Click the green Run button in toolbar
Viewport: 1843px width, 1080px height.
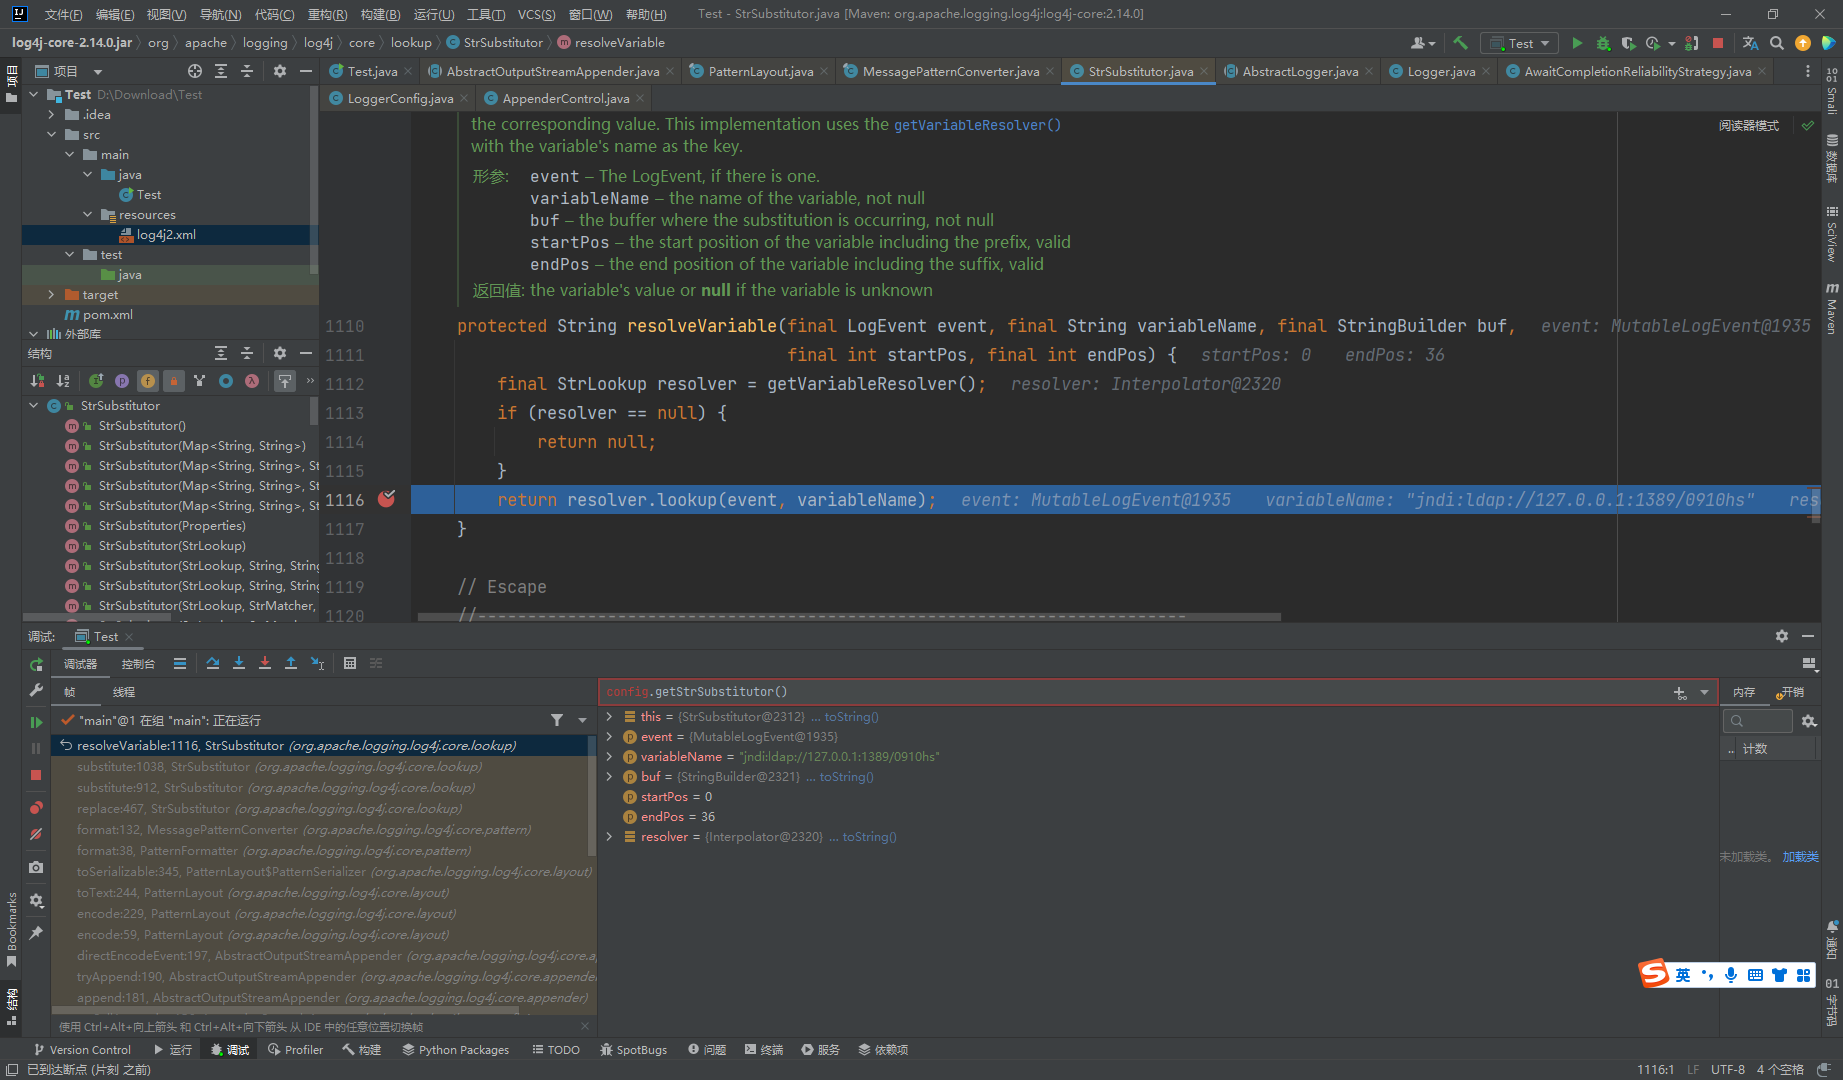(x=1577, y=43)
